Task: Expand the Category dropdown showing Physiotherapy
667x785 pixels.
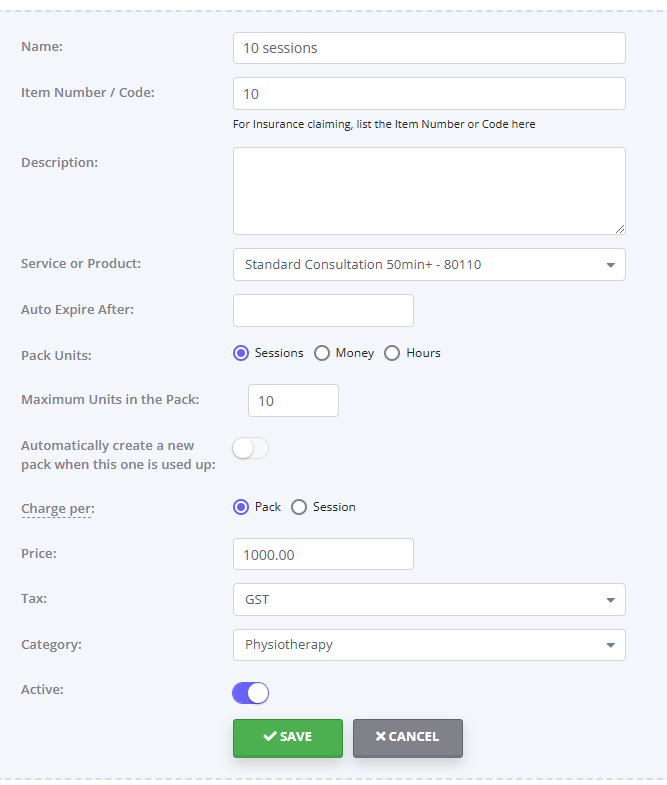Action: (x=429, y=645)
